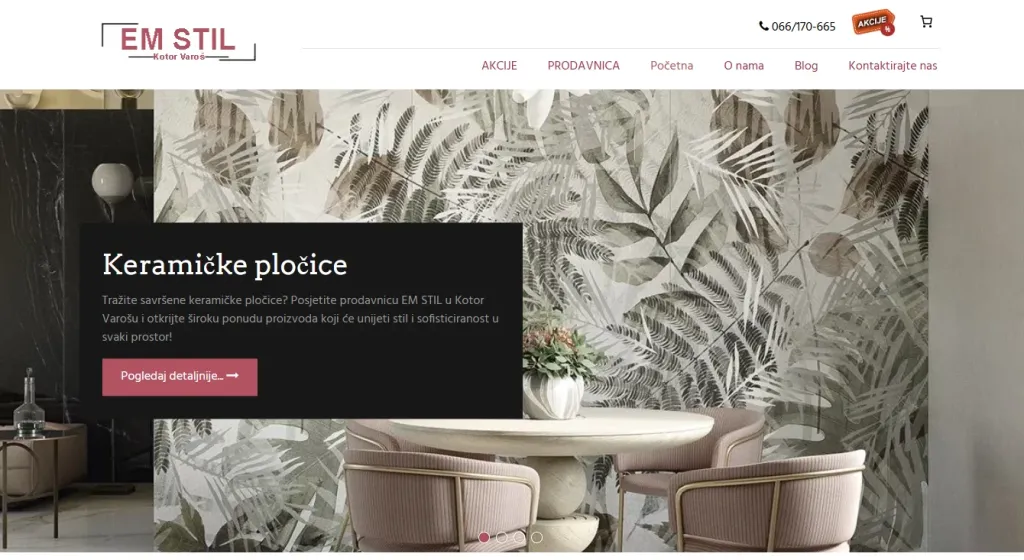
Task: Open Kontaktirajte nas page
Action: tap(892, 66)
